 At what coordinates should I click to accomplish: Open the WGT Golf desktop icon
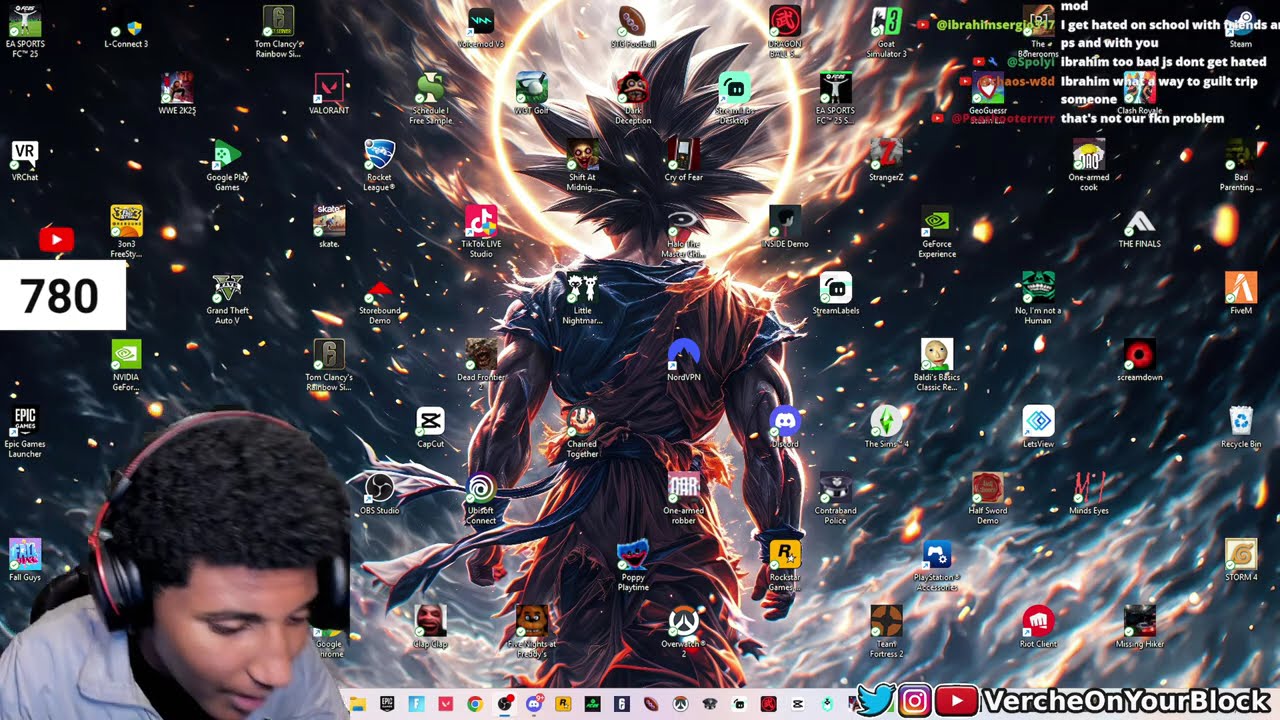coord(532,94)
